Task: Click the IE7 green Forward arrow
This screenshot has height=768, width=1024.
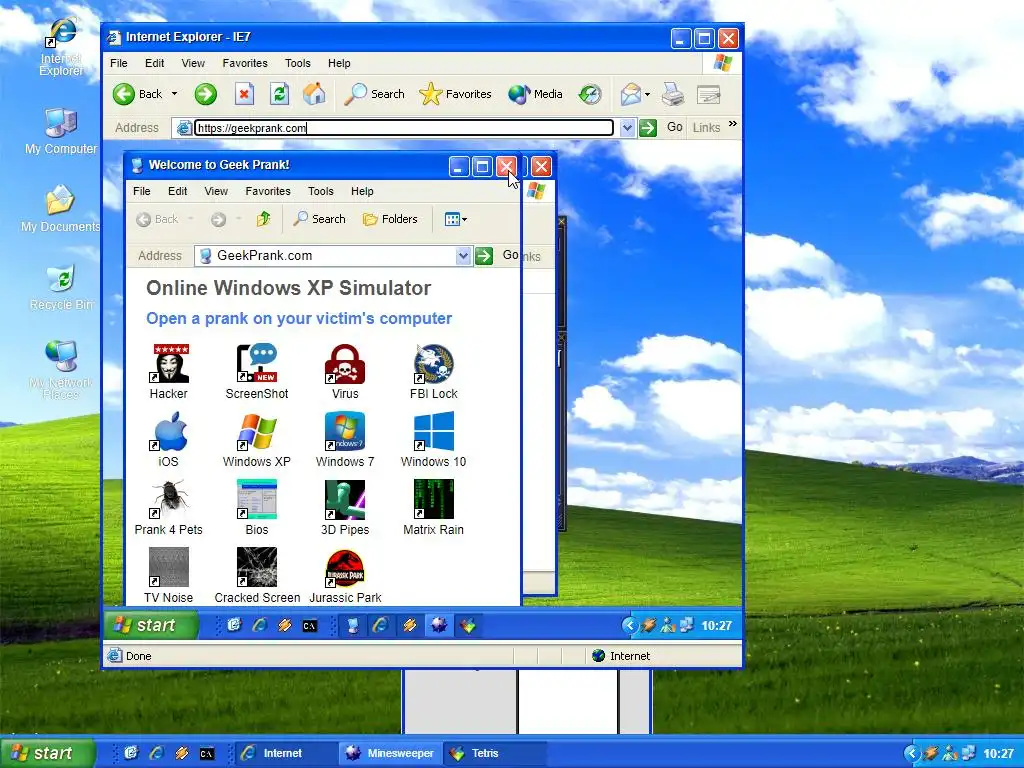Action: point(205,94)
